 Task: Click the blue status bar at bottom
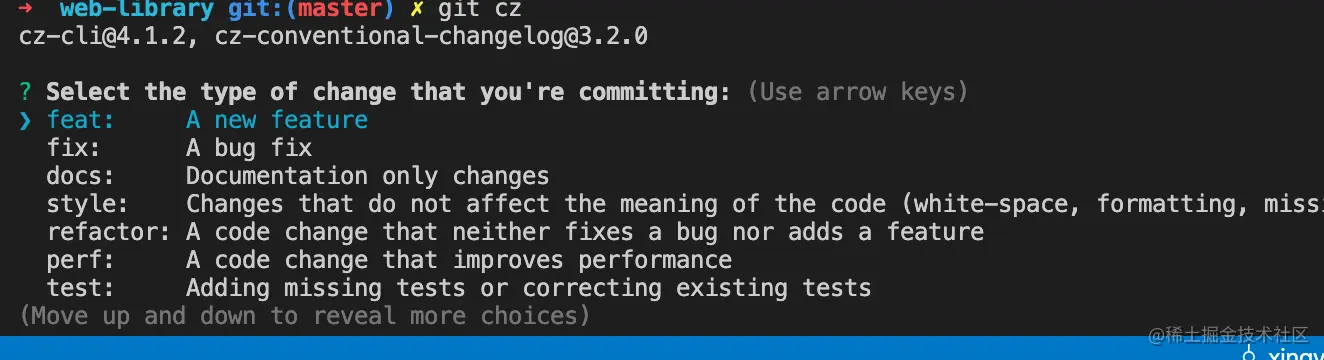[x=662, y=348]
